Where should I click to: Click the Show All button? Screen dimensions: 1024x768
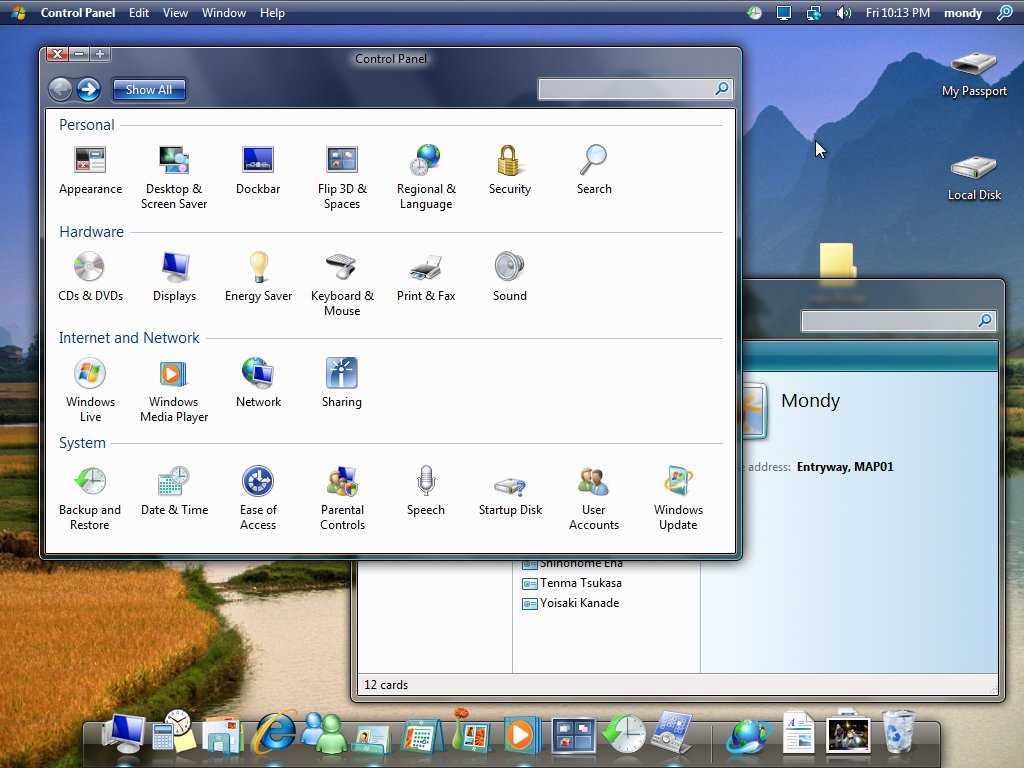click(148, 89)
